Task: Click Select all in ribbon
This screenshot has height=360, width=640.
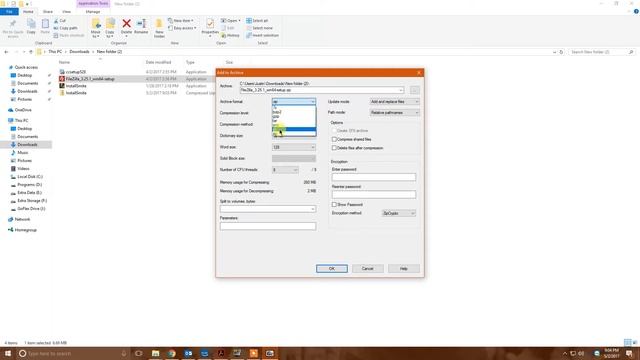Action: [257, 20]
